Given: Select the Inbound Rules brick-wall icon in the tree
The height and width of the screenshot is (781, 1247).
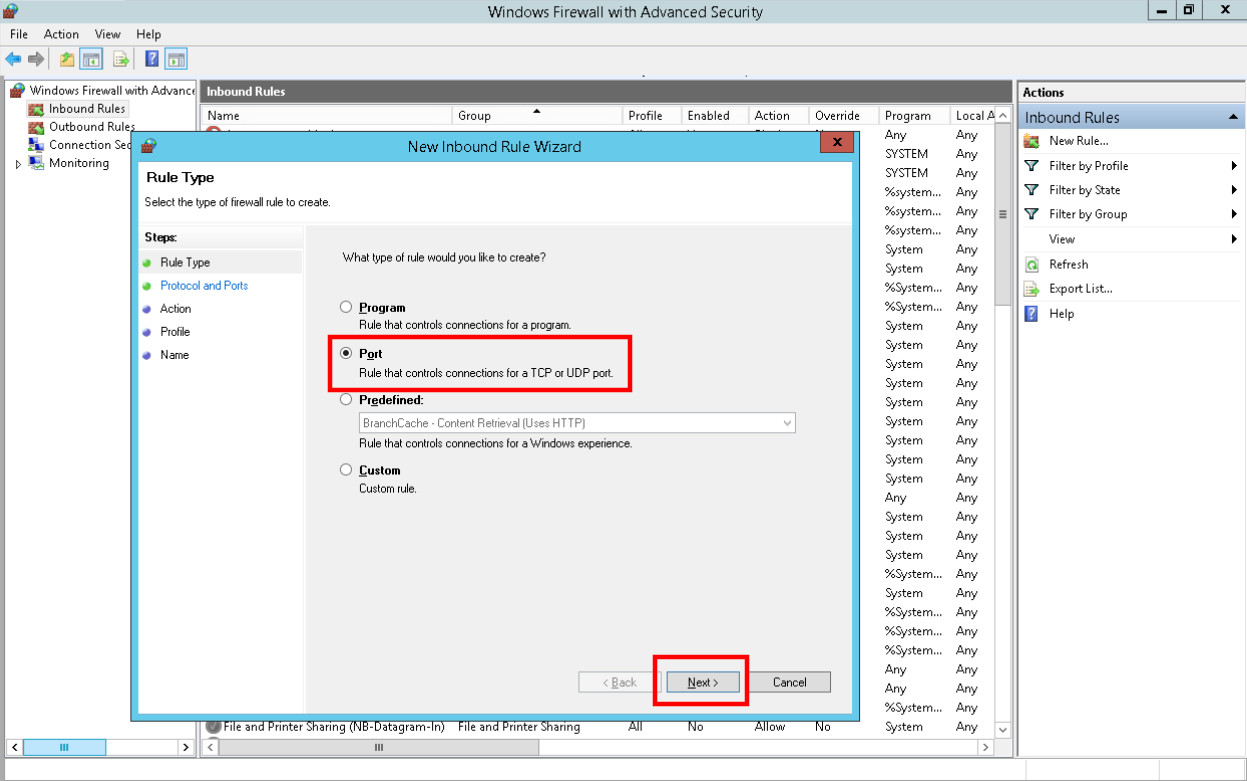Looking at the screenshot, I should (x=37, y=108).
